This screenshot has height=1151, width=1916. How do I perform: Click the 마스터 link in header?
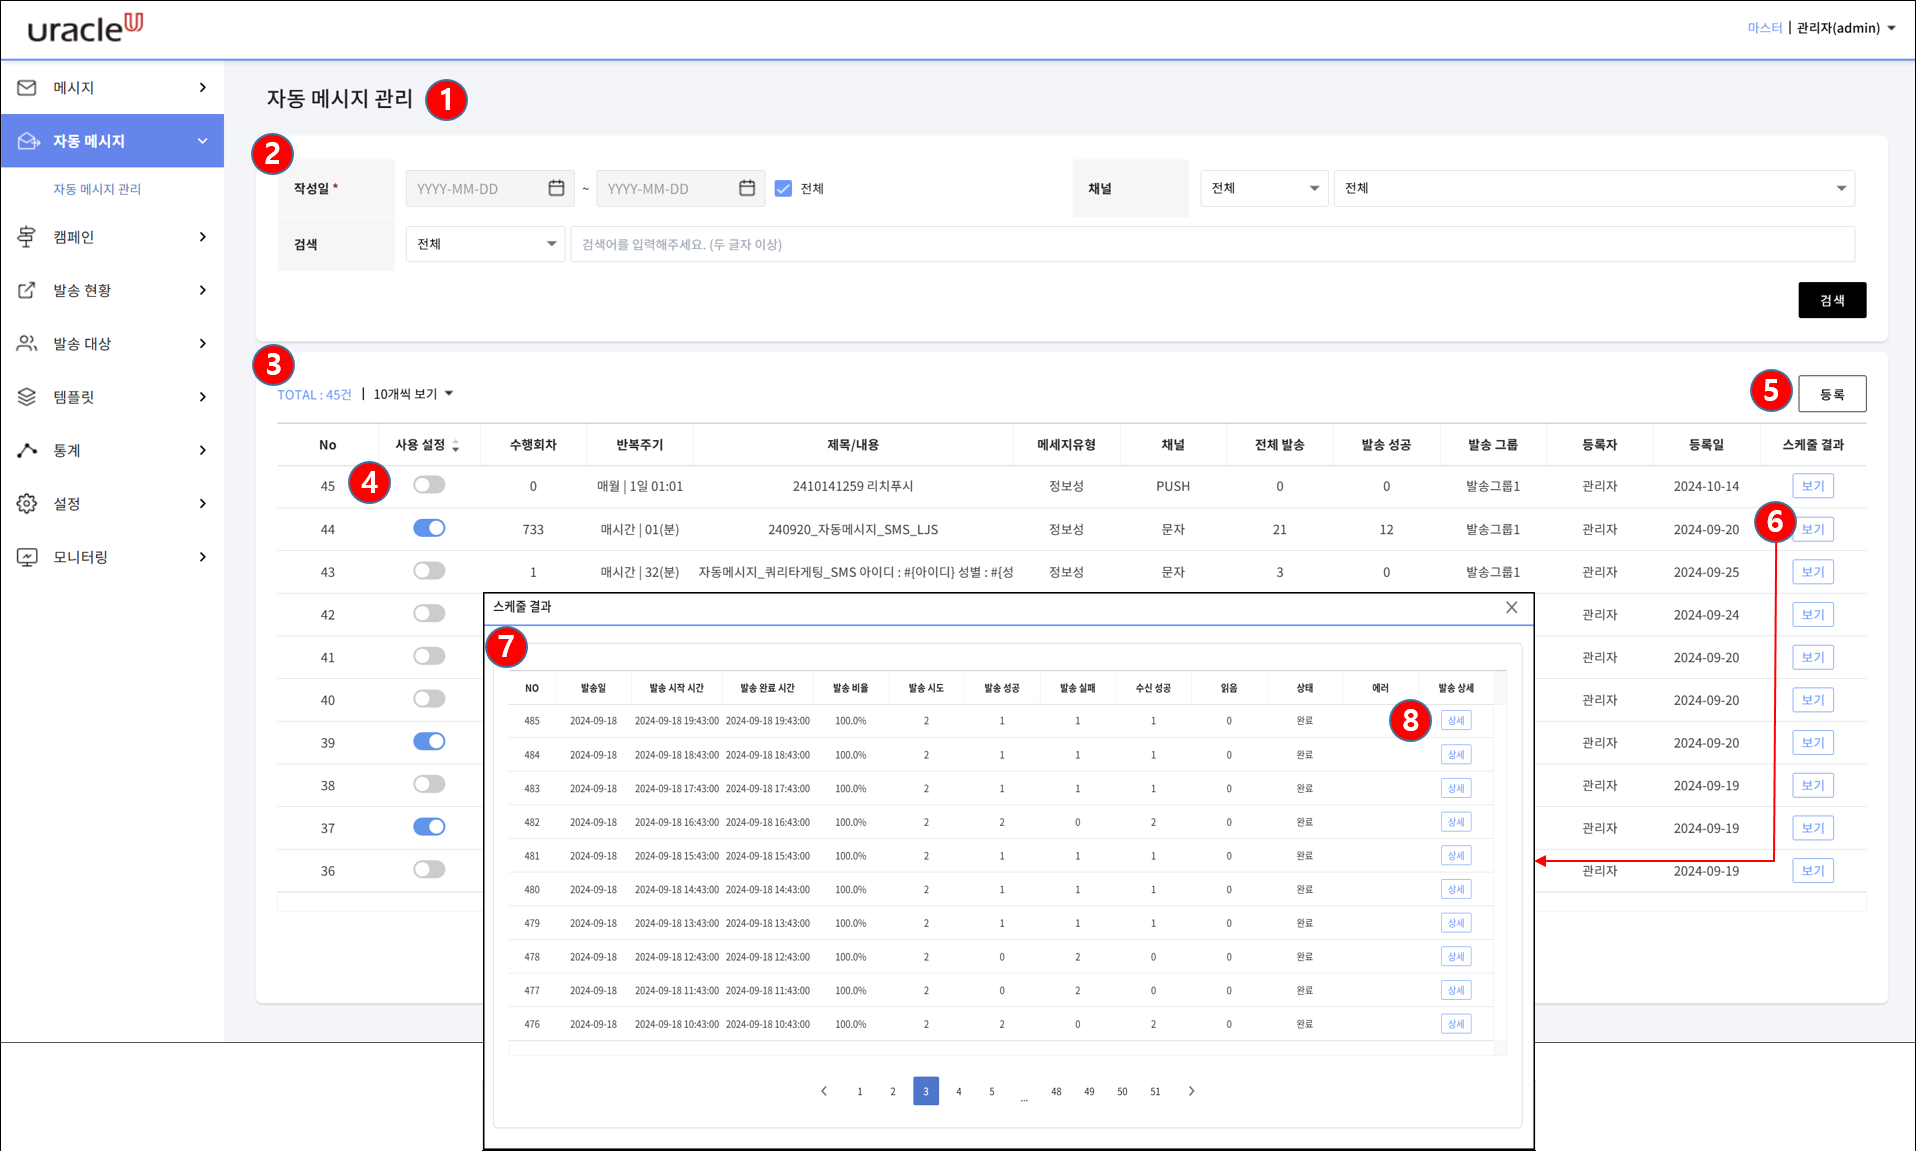coord(1764,28)
